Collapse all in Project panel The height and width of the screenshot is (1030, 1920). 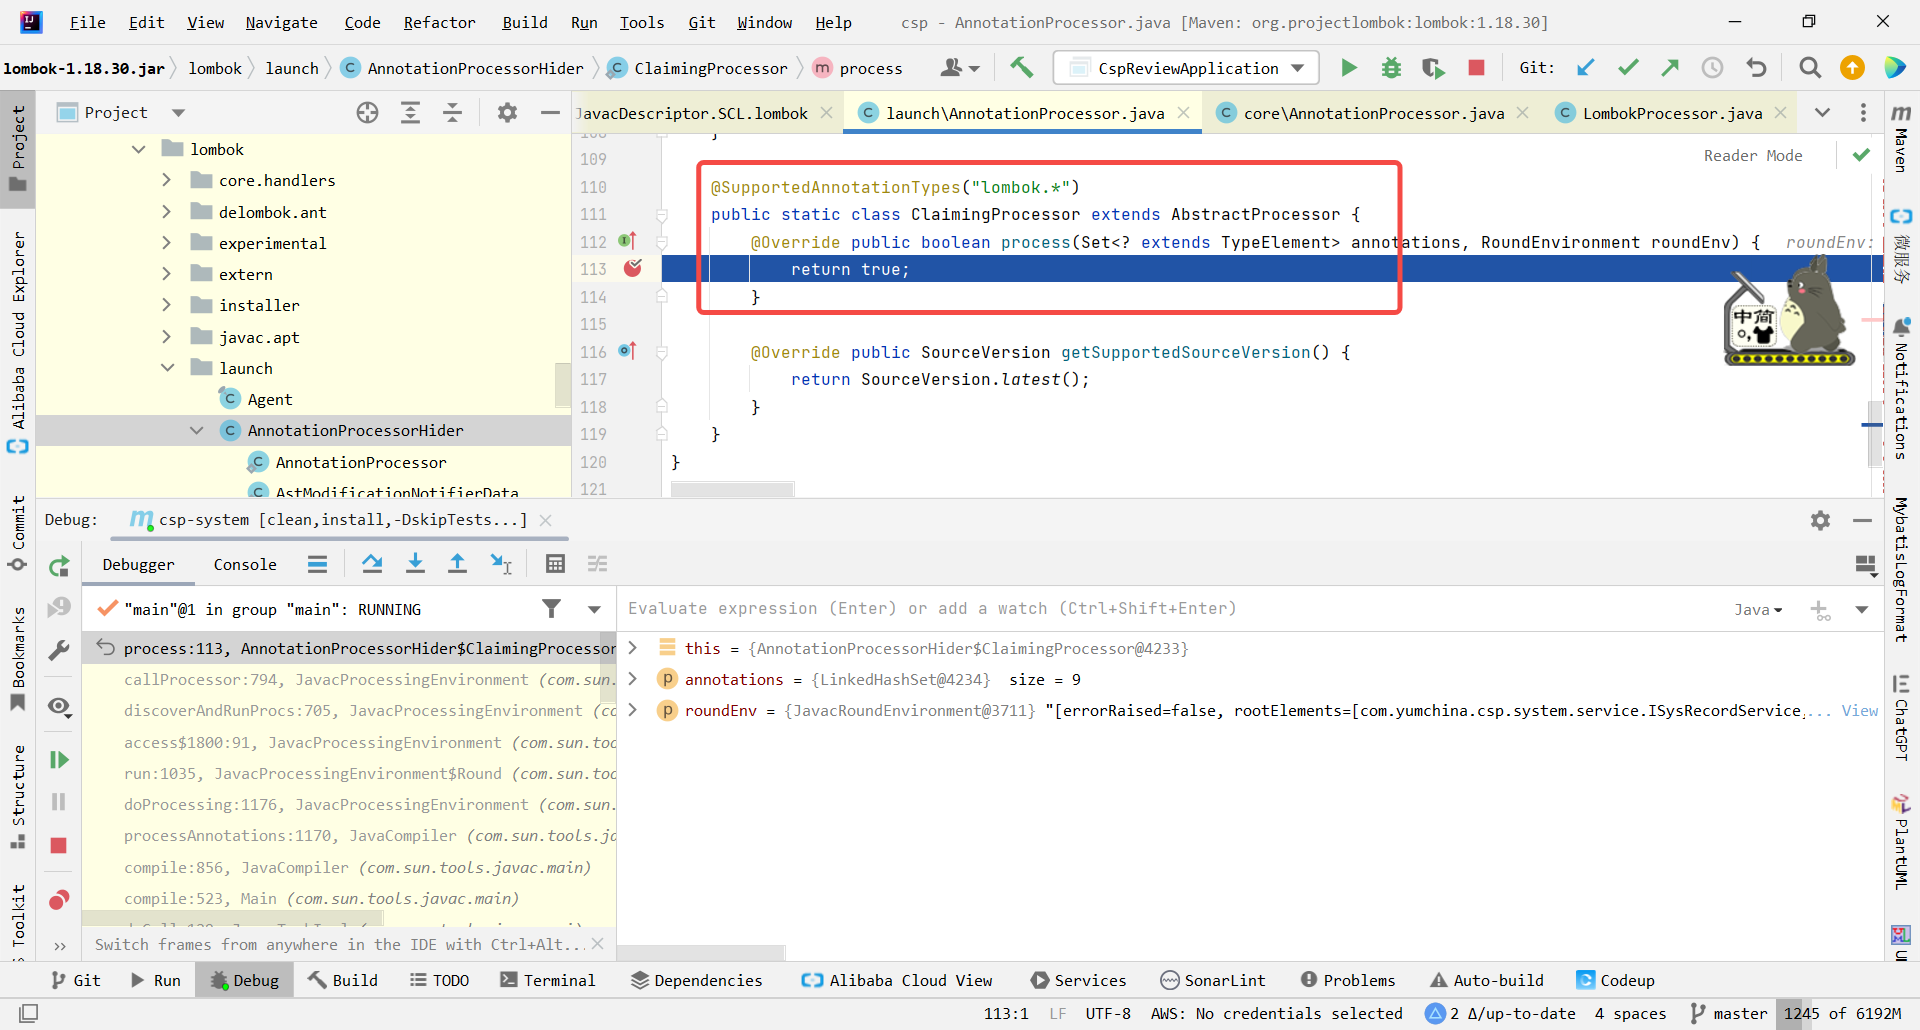click(453, 113)
